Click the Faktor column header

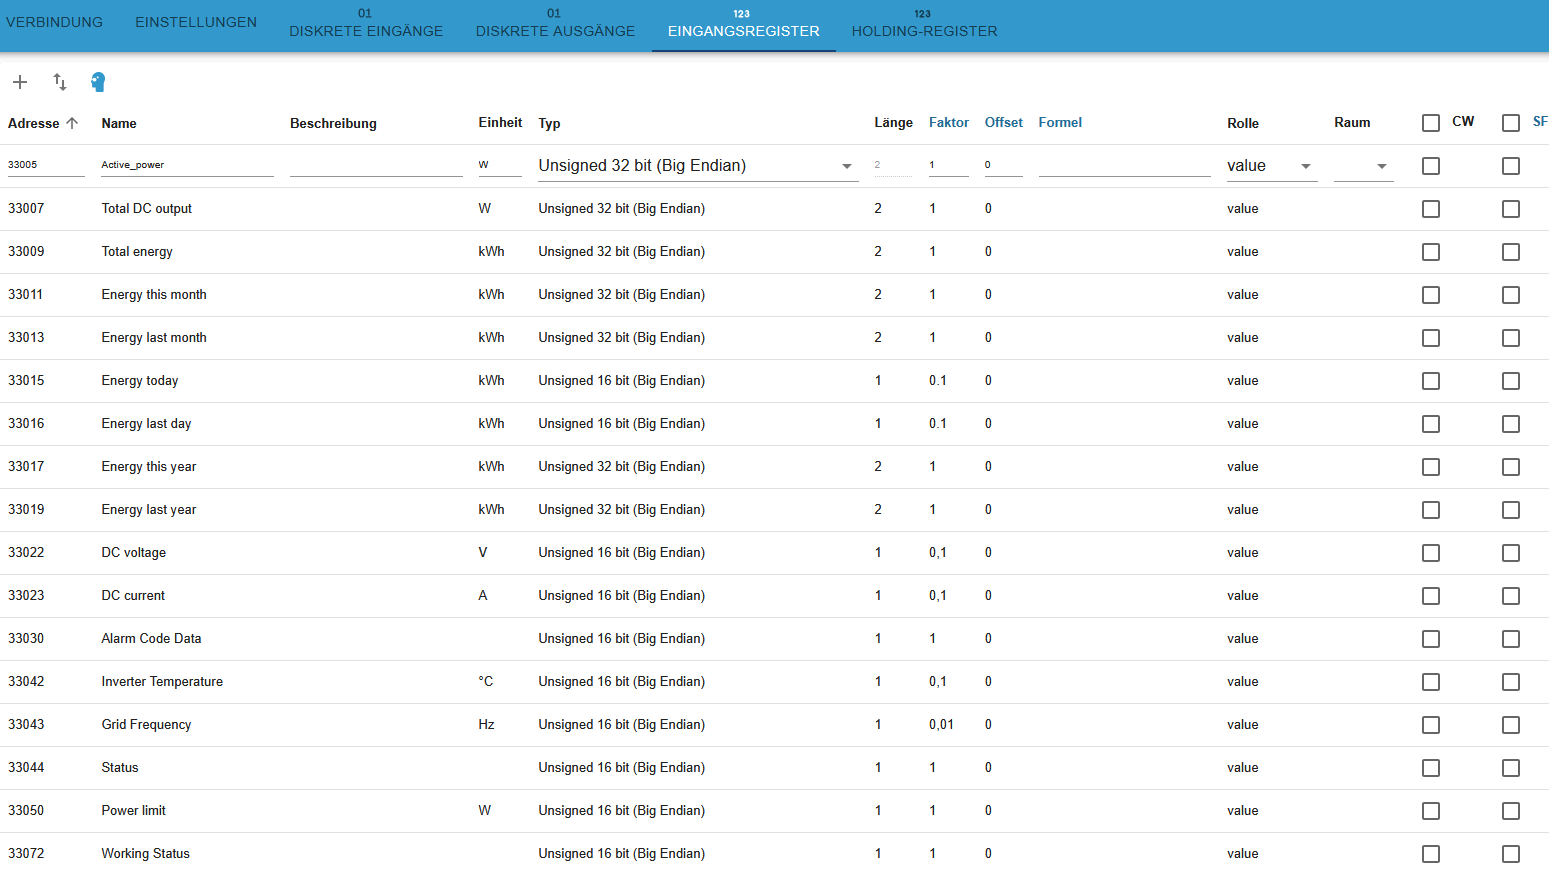pos(948,122)
